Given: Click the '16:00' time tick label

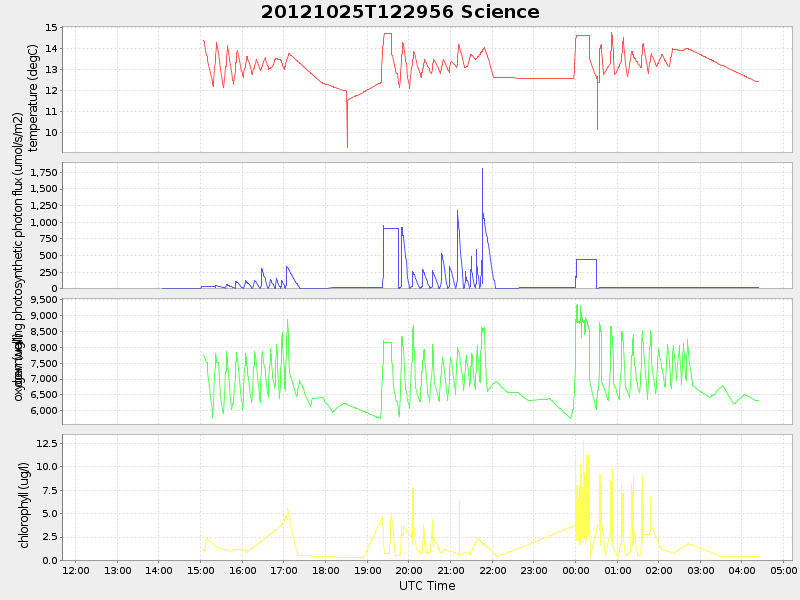Looking at the screenshot, I should [x=242, y=570].
